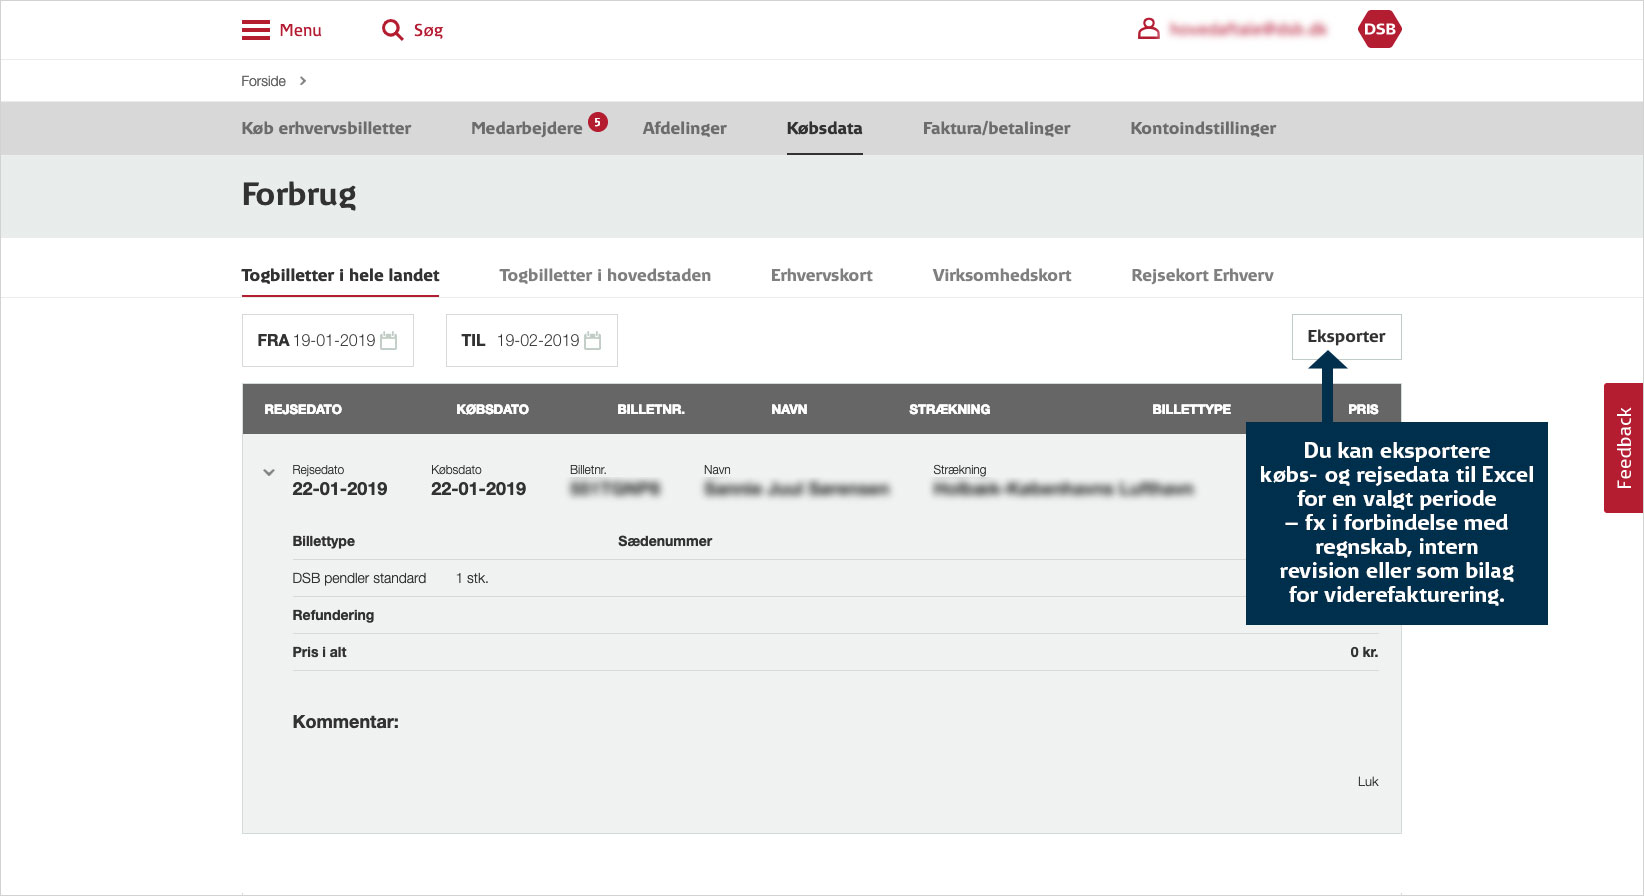
Task: Open the FRA date calendar icon
Action: click(389, 341)
